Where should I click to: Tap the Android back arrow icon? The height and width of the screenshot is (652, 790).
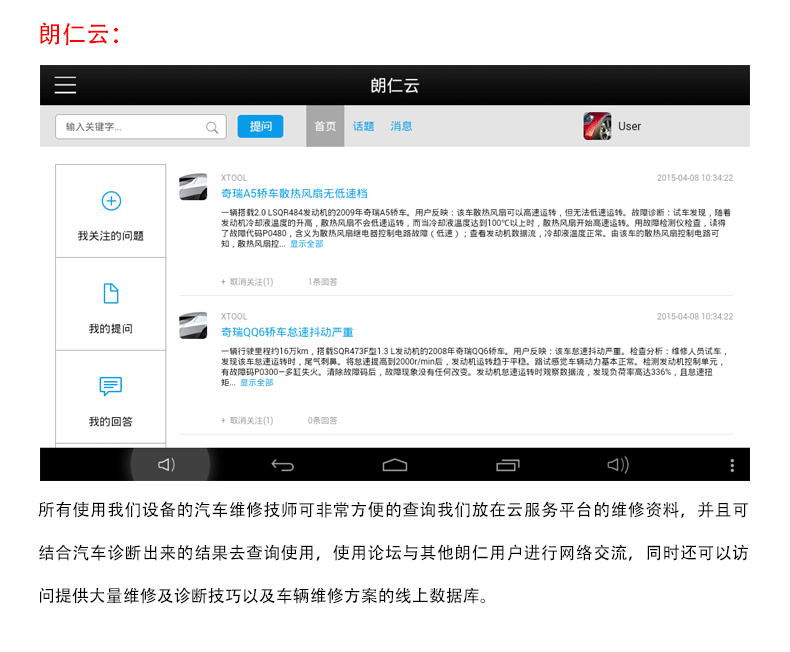283,465
